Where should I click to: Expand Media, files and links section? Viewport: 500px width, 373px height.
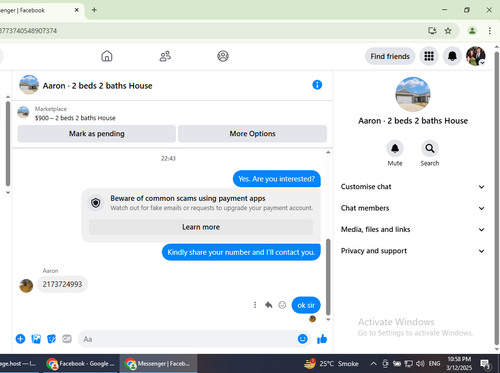pyautogui.click(x=413, y=229)
